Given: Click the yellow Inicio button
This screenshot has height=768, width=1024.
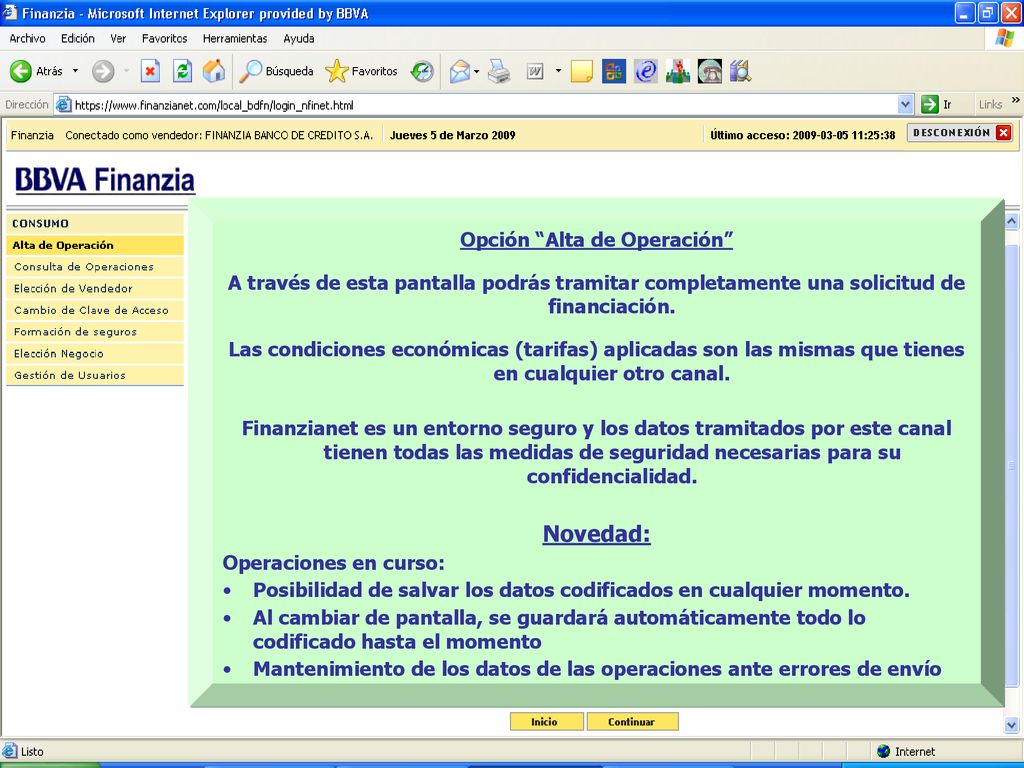Looking at the screenshot, I should [x=546, y=722].
